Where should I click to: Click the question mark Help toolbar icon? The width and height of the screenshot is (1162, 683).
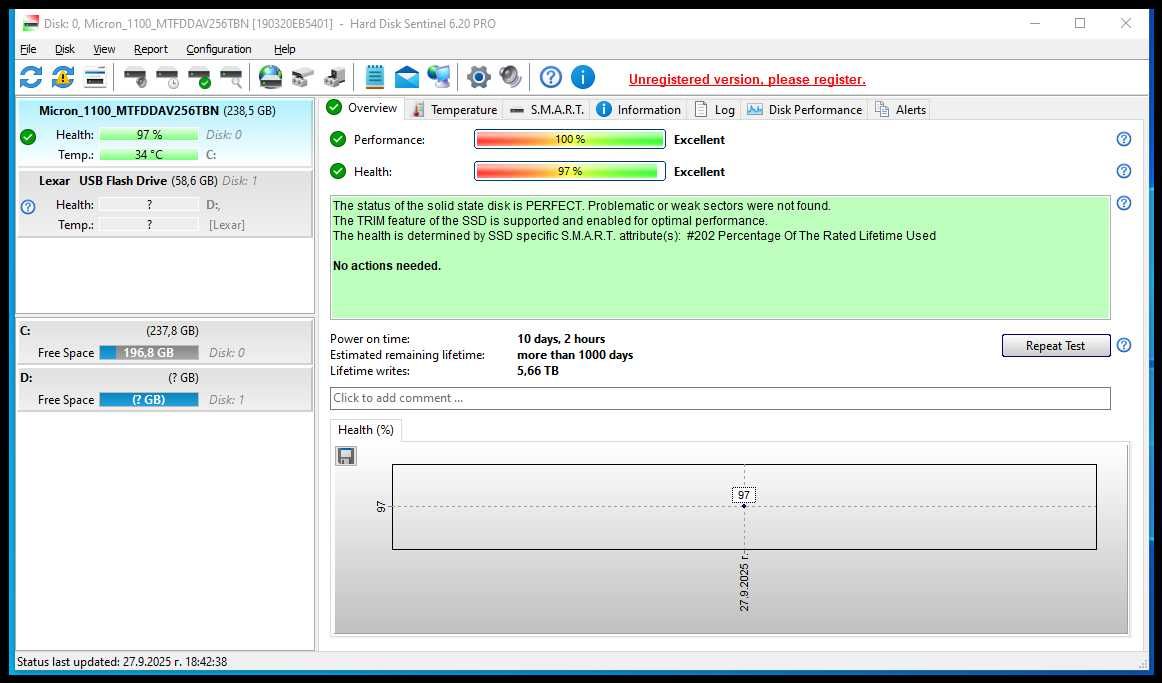(x=551, y=77)
